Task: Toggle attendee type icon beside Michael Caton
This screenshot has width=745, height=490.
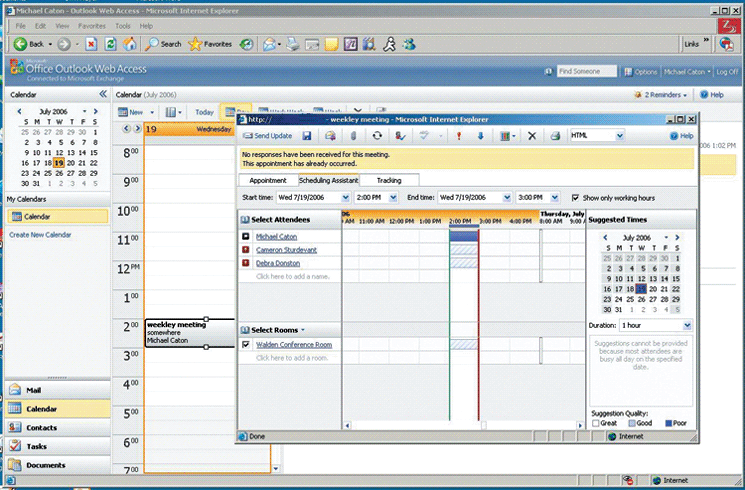Action: [246, 236]
